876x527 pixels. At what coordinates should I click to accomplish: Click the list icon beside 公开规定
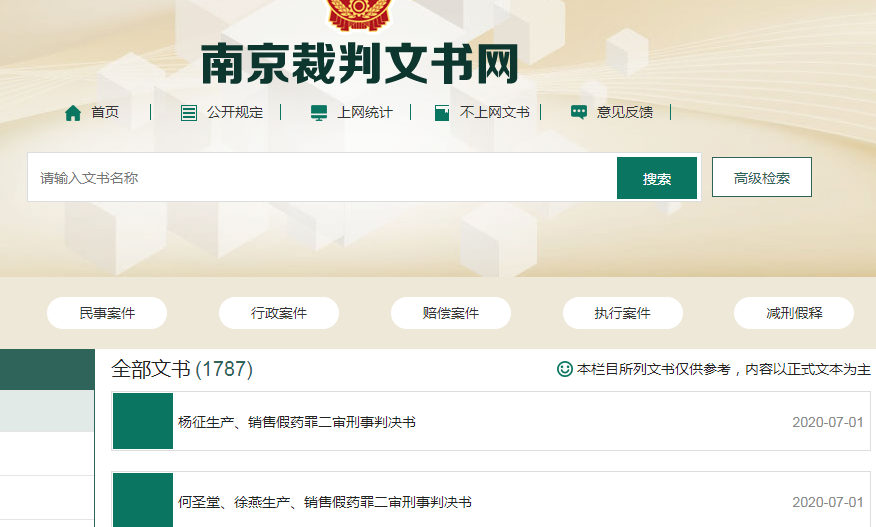(x=189, y=113)
